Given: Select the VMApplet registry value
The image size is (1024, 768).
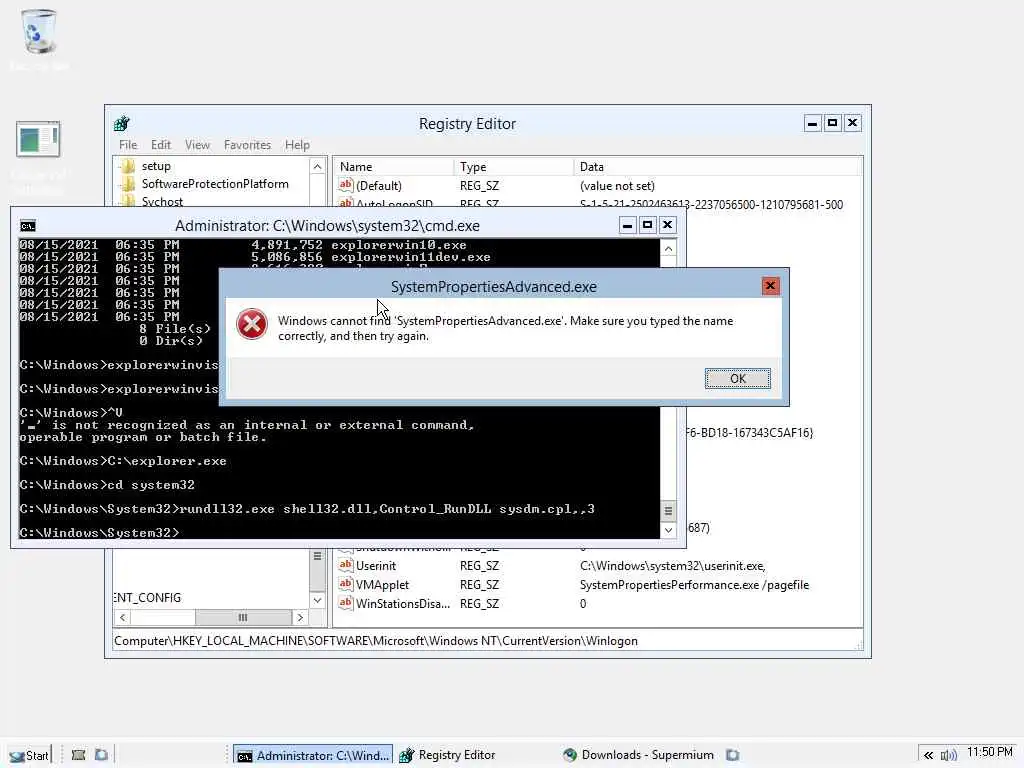Looking at the screenshot, I should coord(382,584).
